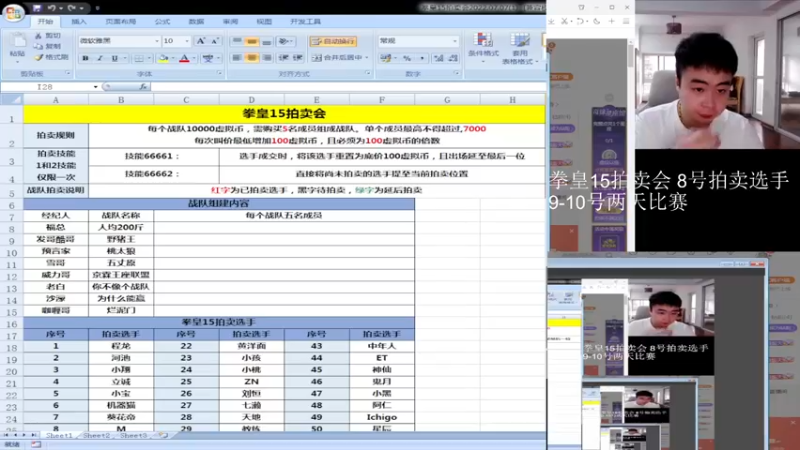
Task: Switch to the 公式 ribbon tab
Action: pyautogui.click(x=162, y=21)
